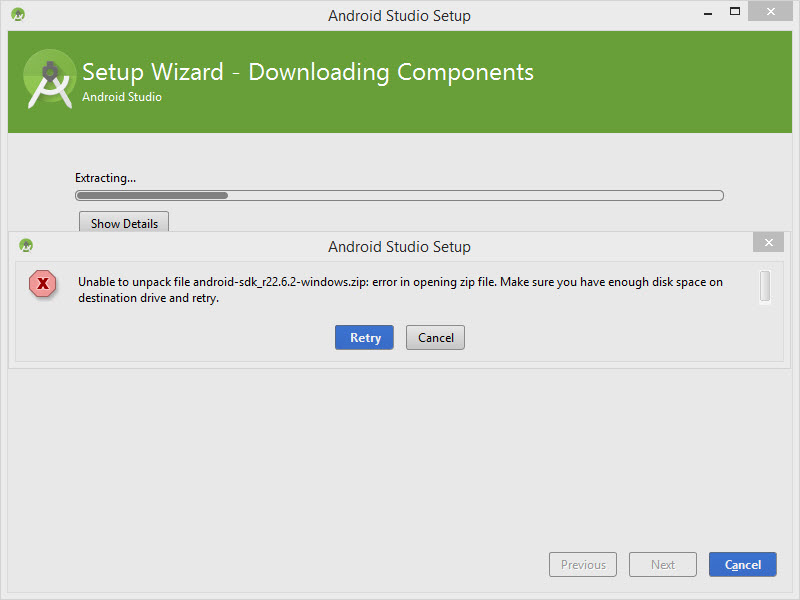The height and width of the screenshot is (600, 800).
Task: Click Android Studio icon in main title bar
Action: [18, 14]
